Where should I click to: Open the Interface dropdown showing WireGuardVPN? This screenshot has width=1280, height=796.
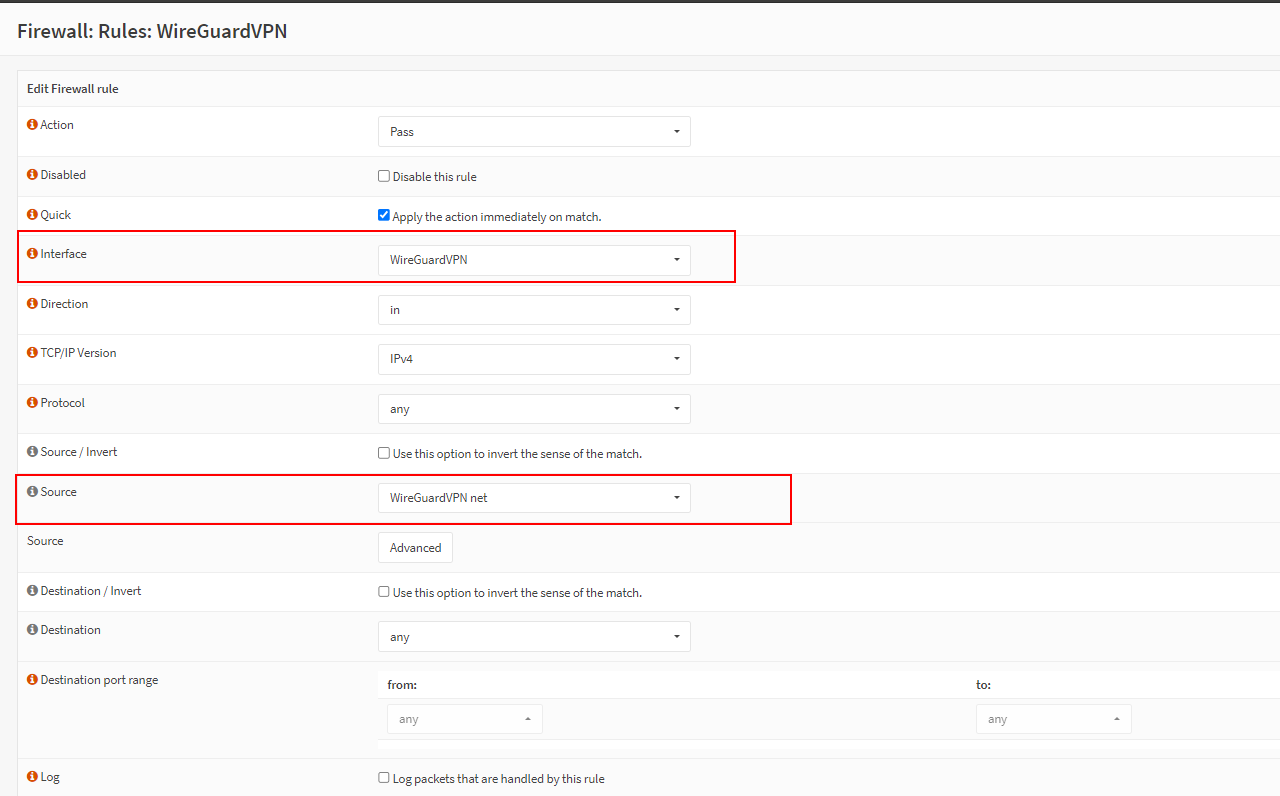tap(534, 260)
